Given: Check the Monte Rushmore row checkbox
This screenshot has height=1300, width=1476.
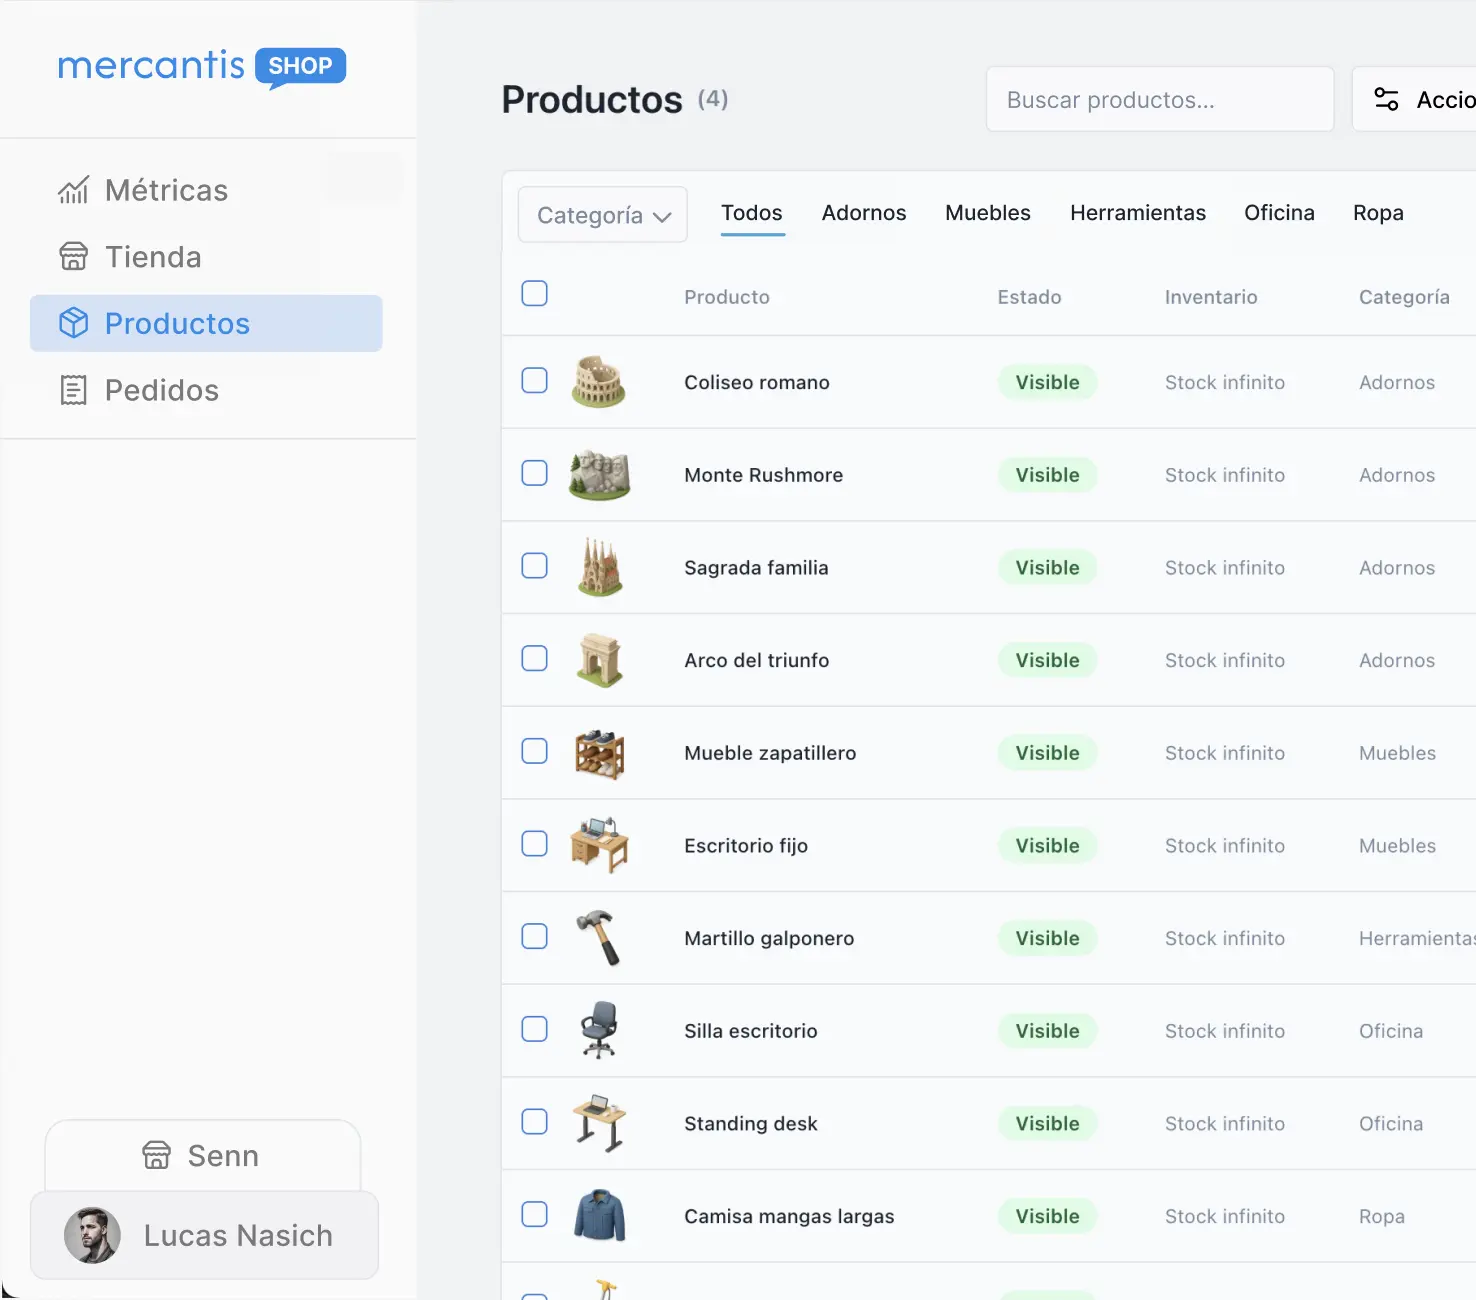Looking at the screenshot, I should (535, 473).
